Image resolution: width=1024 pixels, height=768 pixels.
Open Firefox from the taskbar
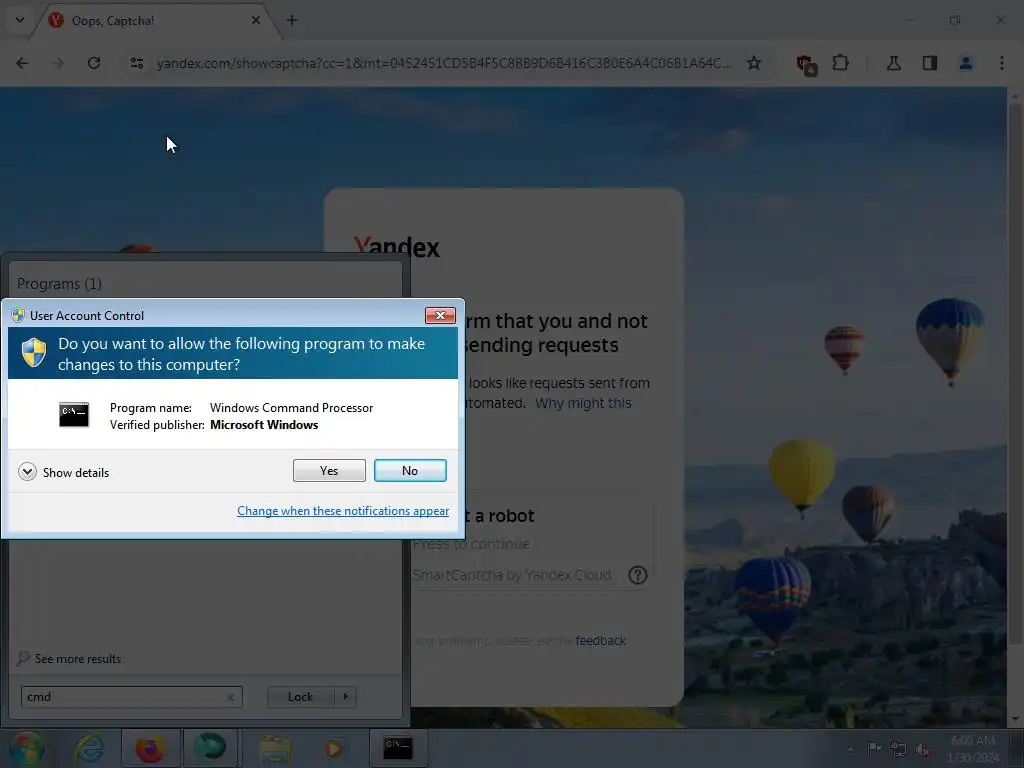(x=150, y=748)
